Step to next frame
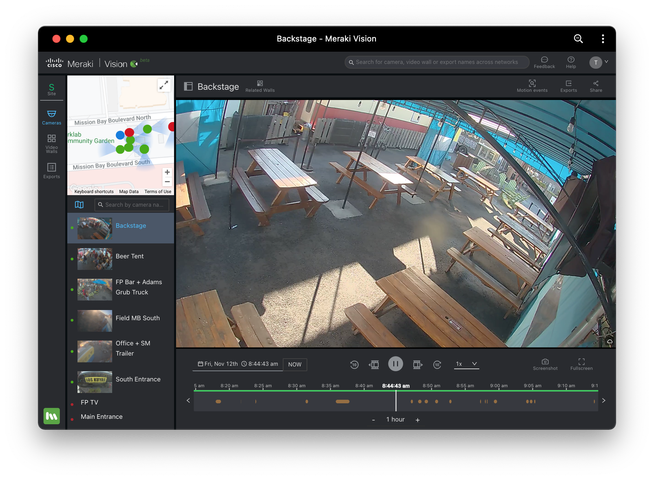 [417, 365]
